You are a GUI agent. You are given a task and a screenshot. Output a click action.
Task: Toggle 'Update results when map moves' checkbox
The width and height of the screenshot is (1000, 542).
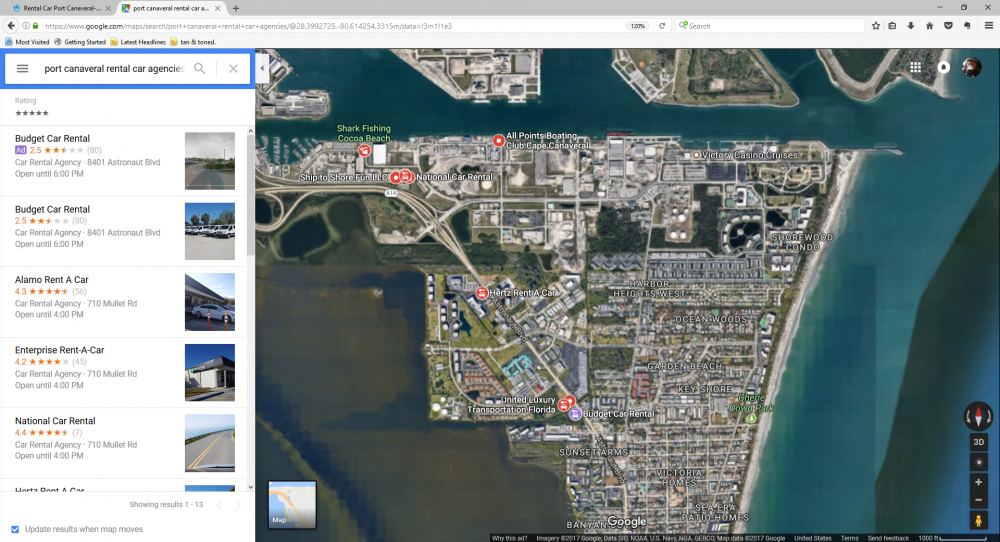tap(14, 529)
